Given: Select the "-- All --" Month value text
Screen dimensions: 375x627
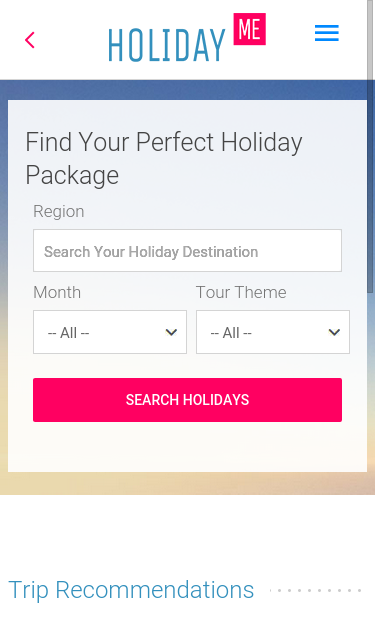Looking at the screenshot, I should [68, 333].
